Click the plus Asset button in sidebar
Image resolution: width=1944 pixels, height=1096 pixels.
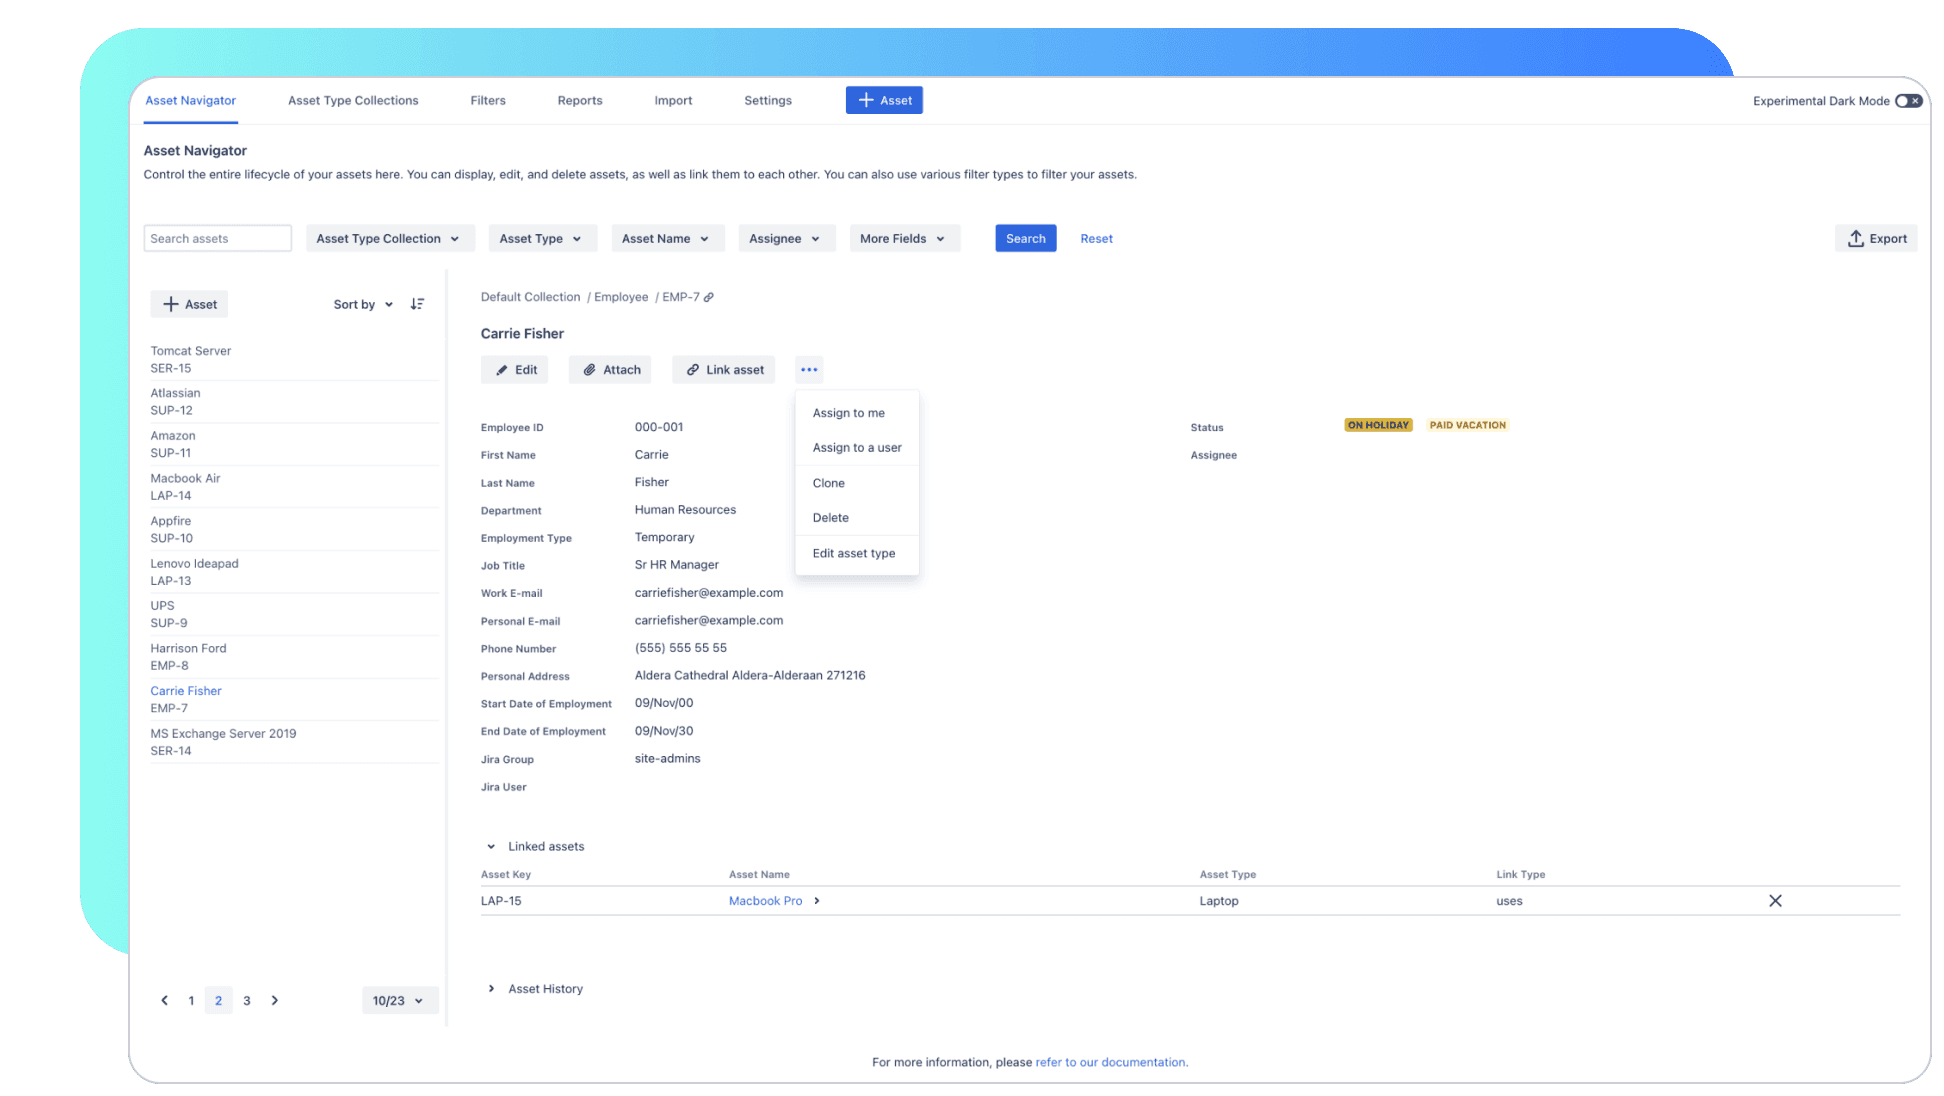point(189,303)
